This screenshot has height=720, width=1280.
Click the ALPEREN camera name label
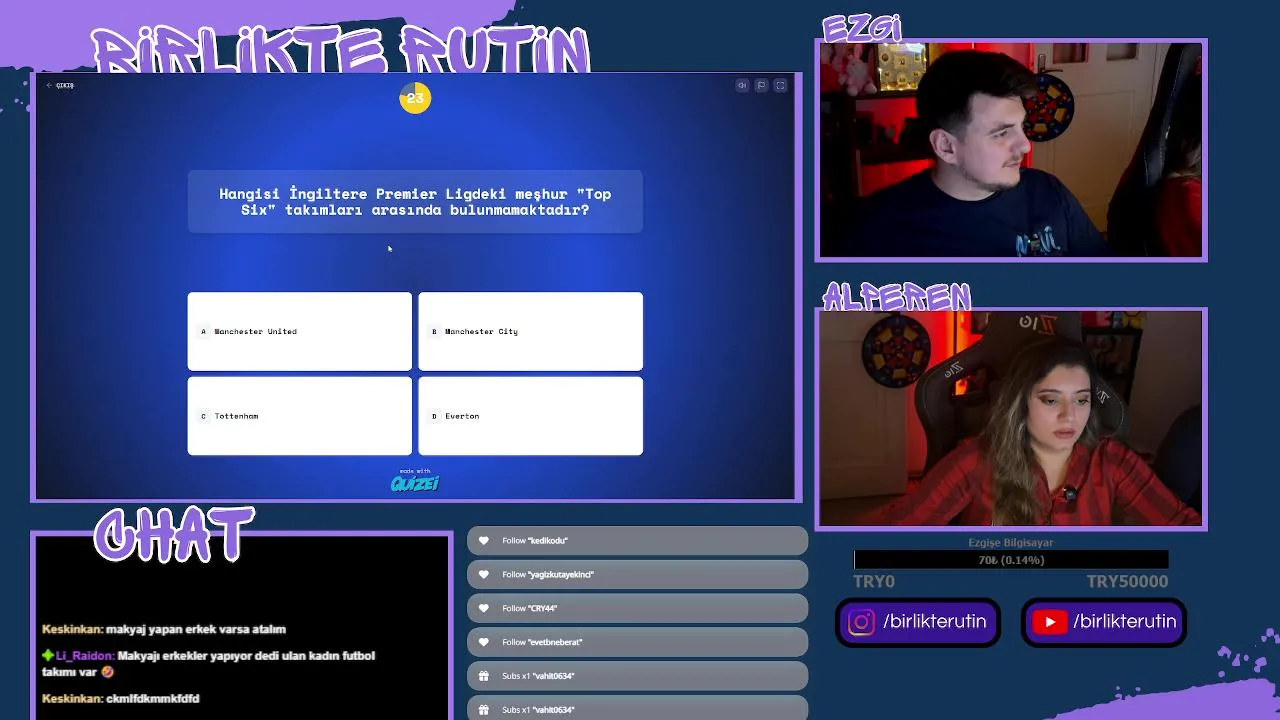(x=897, y=297)
